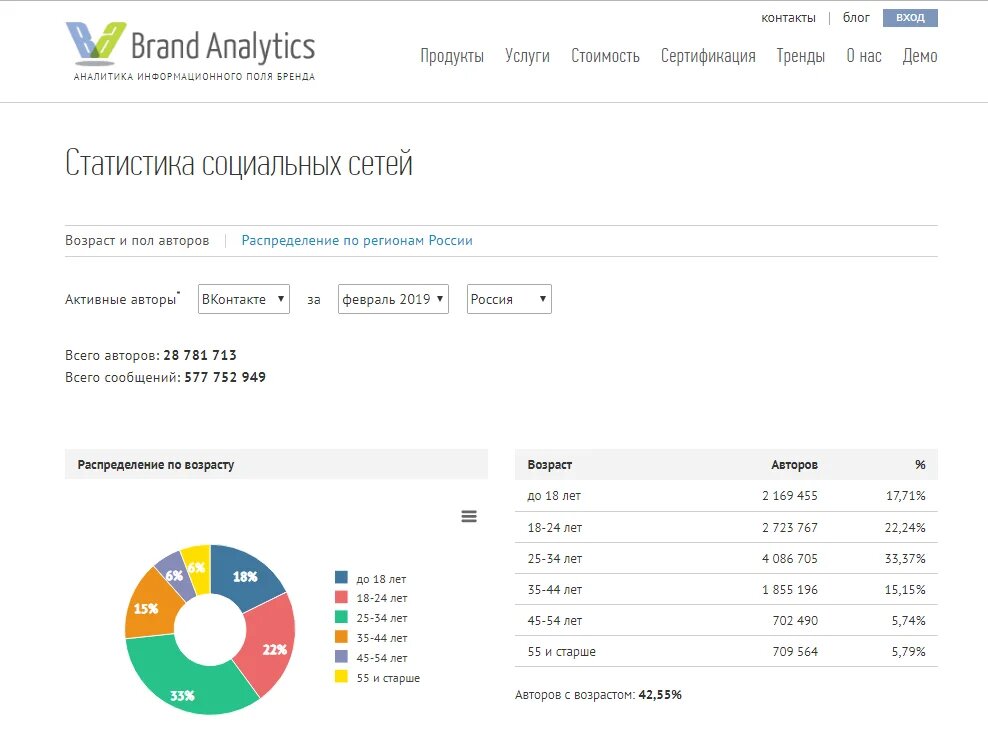Open the Демо page
This screenshot has height=734, width=988.
coord(920,57)
